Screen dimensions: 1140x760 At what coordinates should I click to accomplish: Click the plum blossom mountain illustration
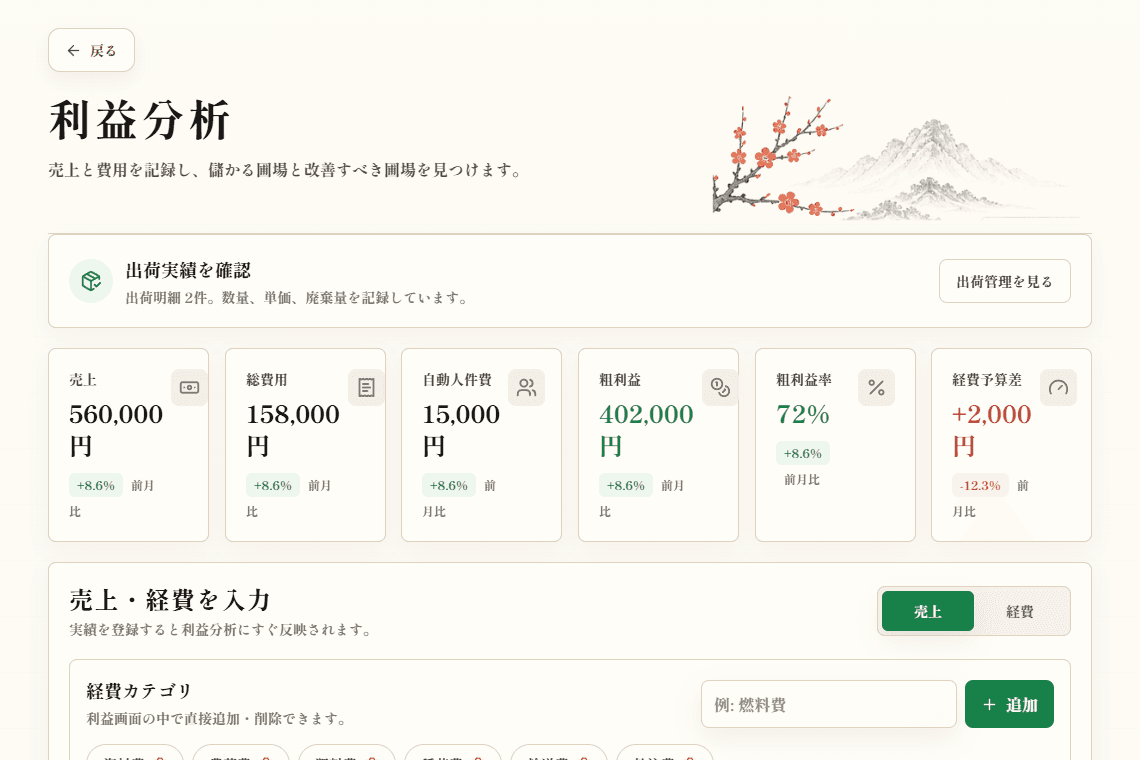point(898,158)
